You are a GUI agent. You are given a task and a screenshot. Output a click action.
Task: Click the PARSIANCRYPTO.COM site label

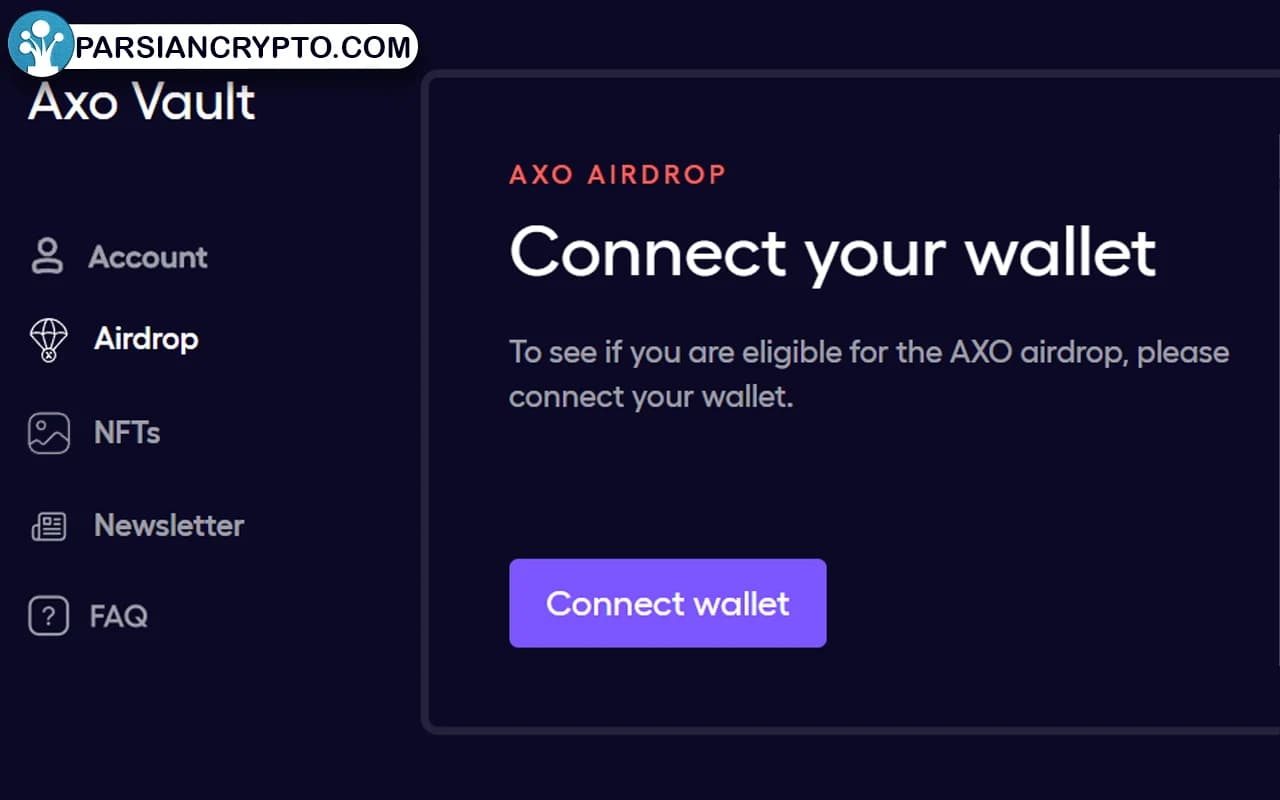click(244, 46)
